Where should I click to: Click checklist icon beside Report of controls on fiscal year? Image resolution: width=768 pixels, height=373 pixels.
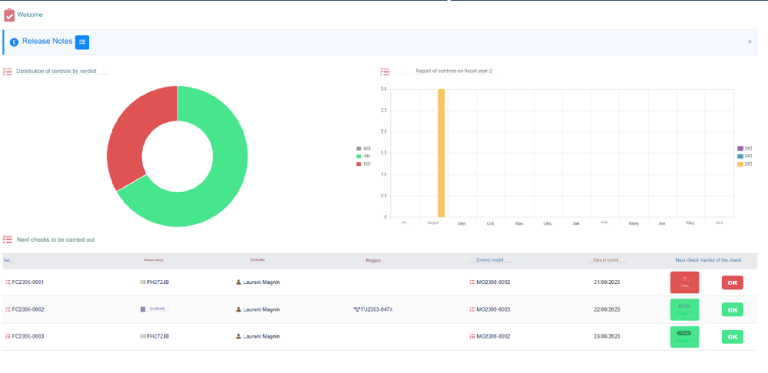point(385,71)
